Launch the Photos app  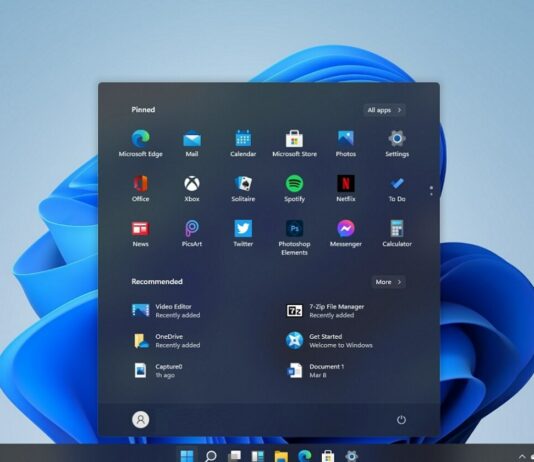pos(346,143)
